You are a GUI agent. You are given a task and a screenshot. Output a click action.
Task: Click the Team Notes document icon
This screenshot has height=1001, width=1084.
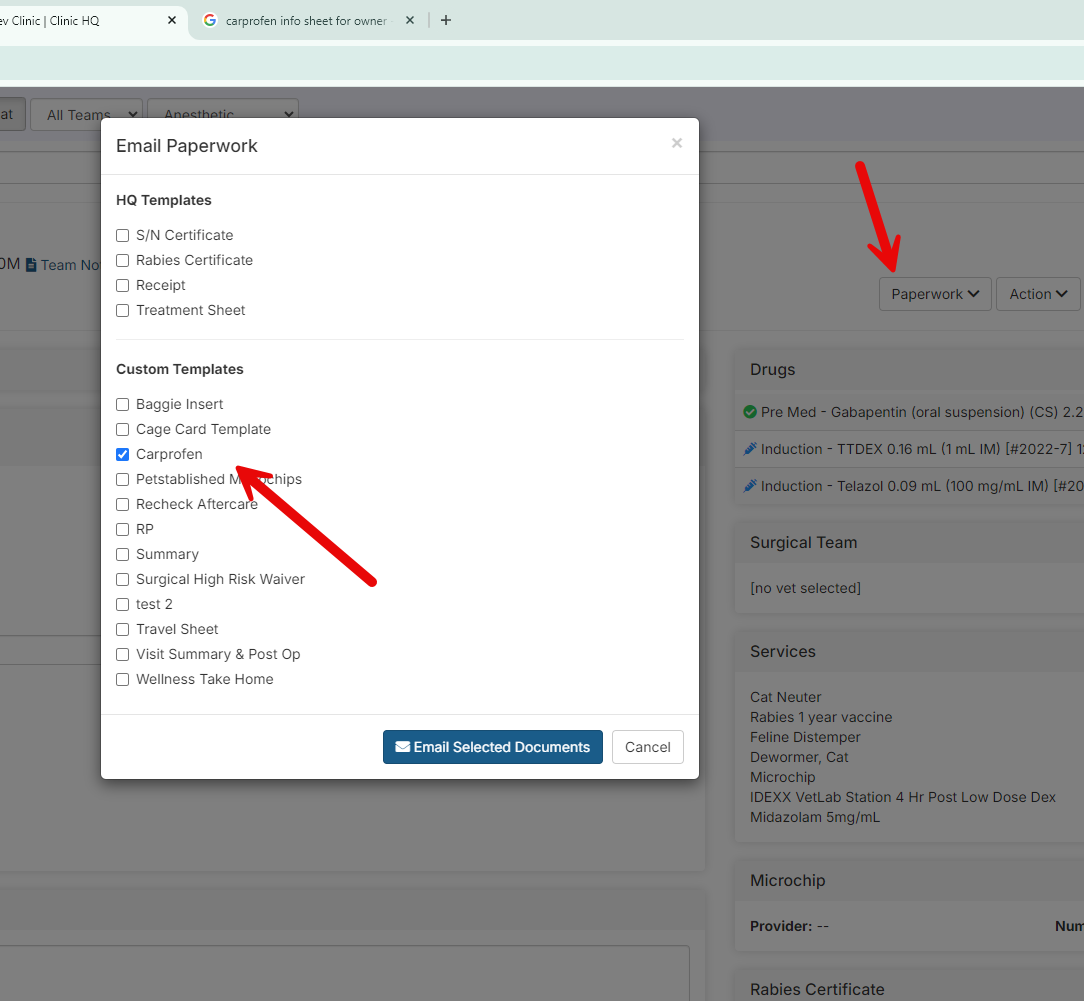tap(31, 265)
